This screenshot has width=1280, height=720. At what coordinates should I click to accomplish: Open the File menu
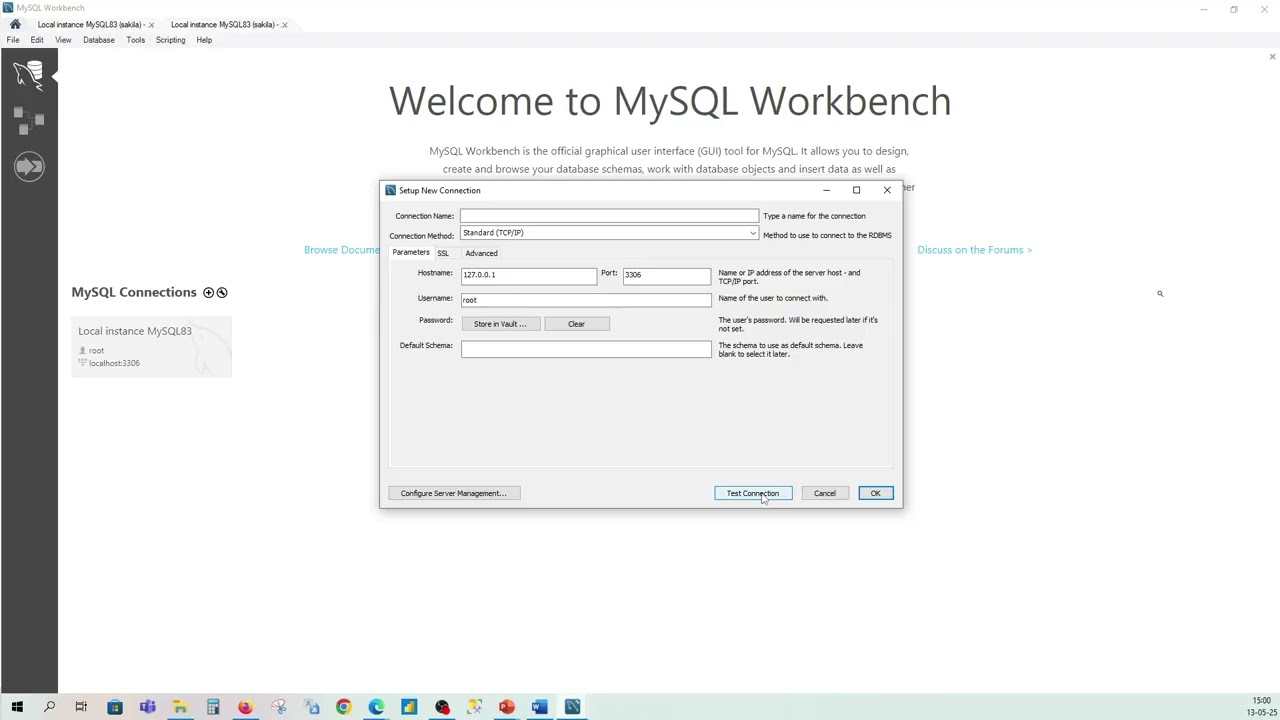tap(13, 40)
